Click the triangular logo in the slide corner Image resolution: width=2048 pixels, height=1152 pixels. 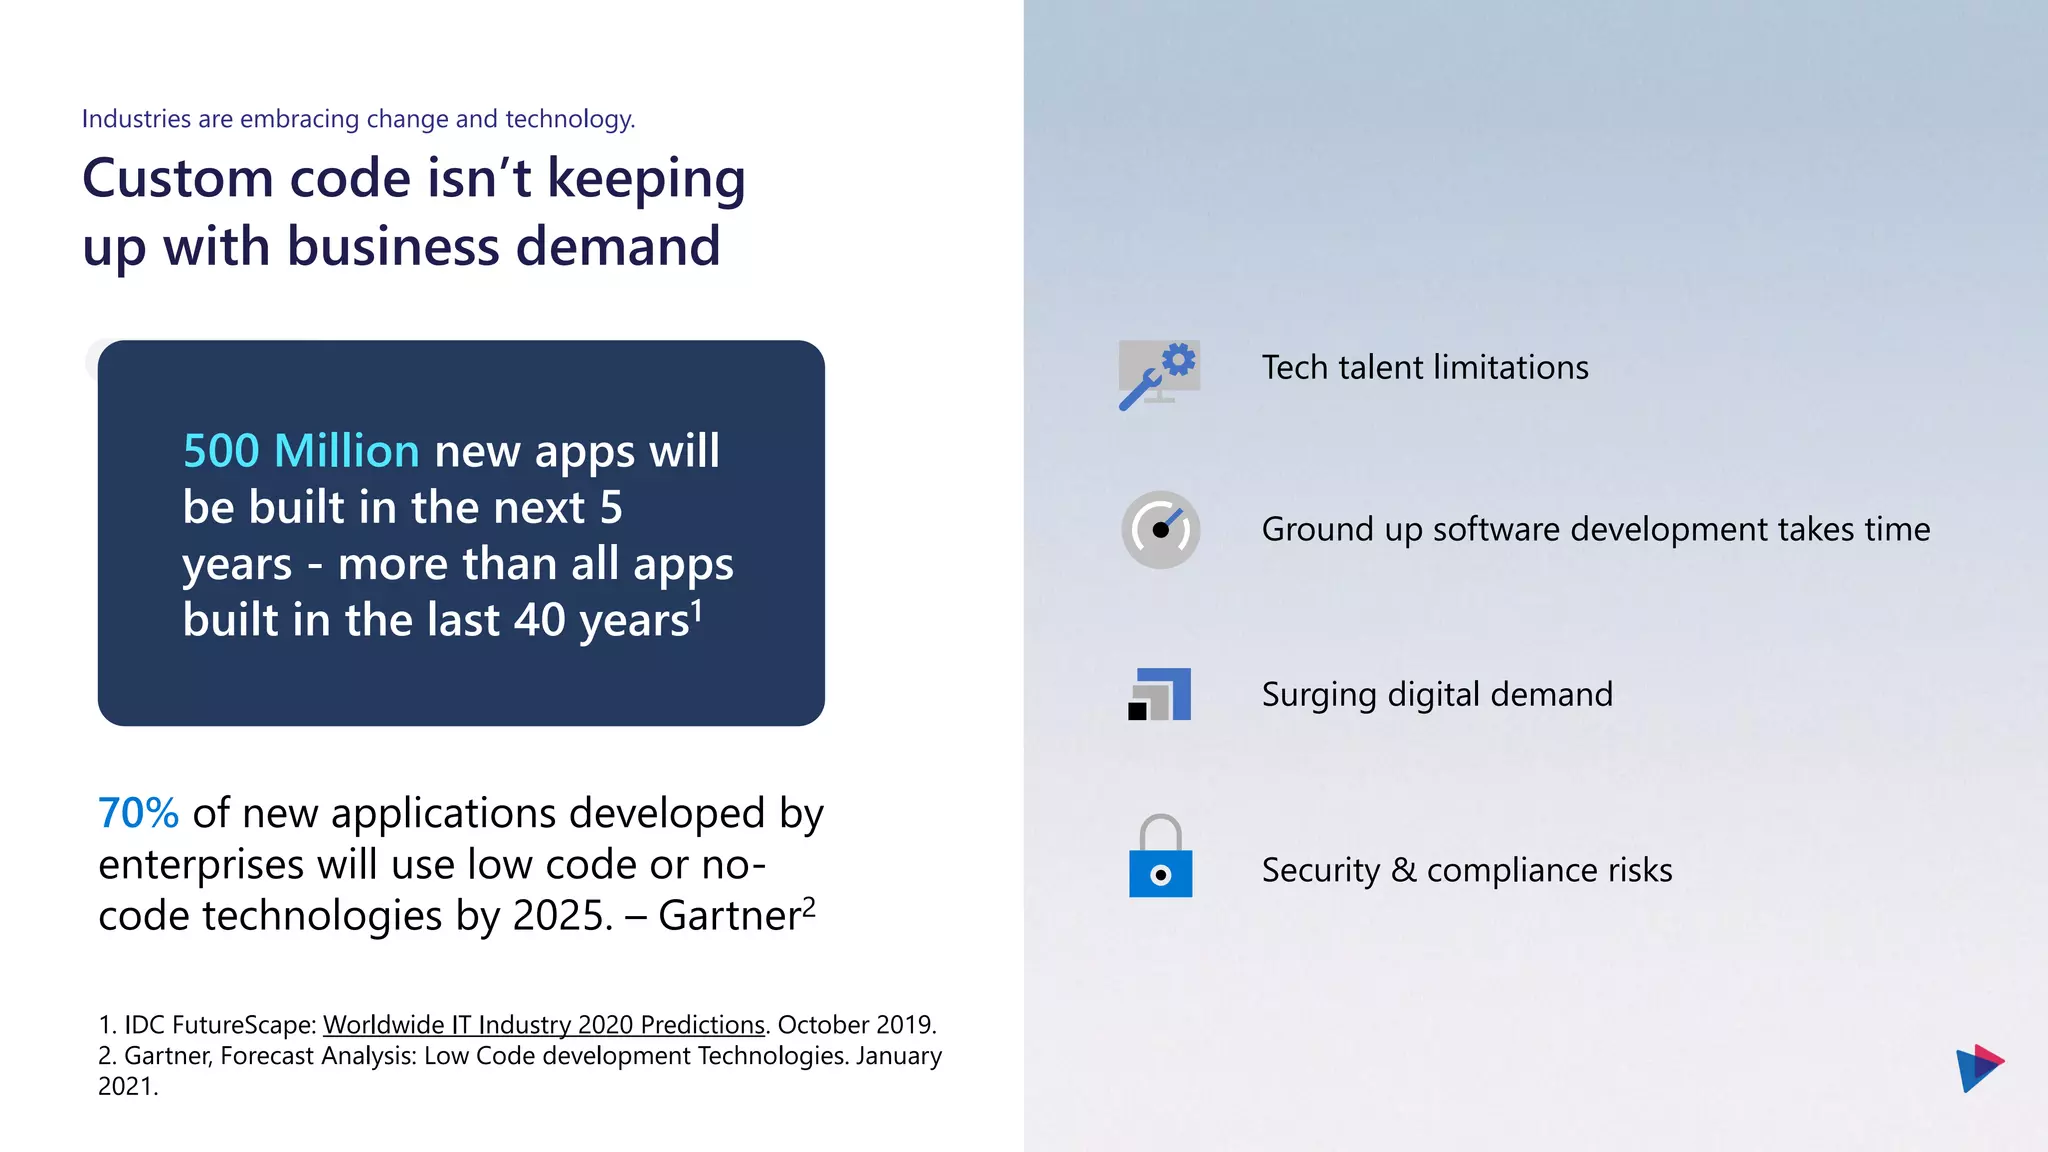(x=1980, y=1067)
